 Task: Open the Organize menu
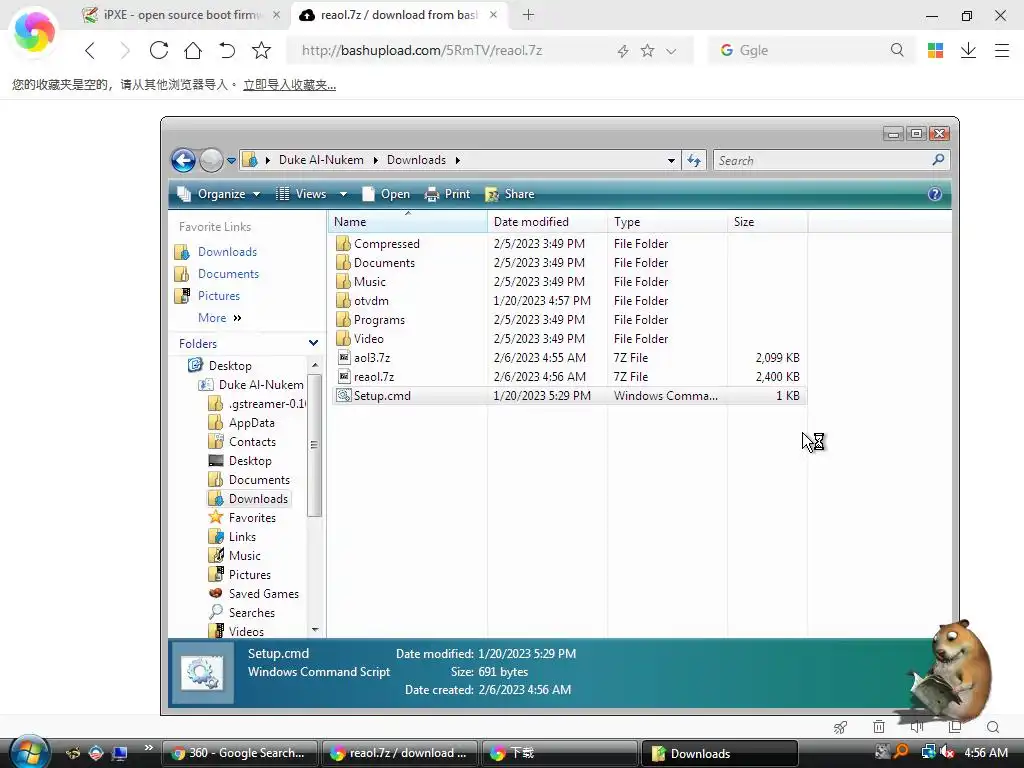point(219,194)
